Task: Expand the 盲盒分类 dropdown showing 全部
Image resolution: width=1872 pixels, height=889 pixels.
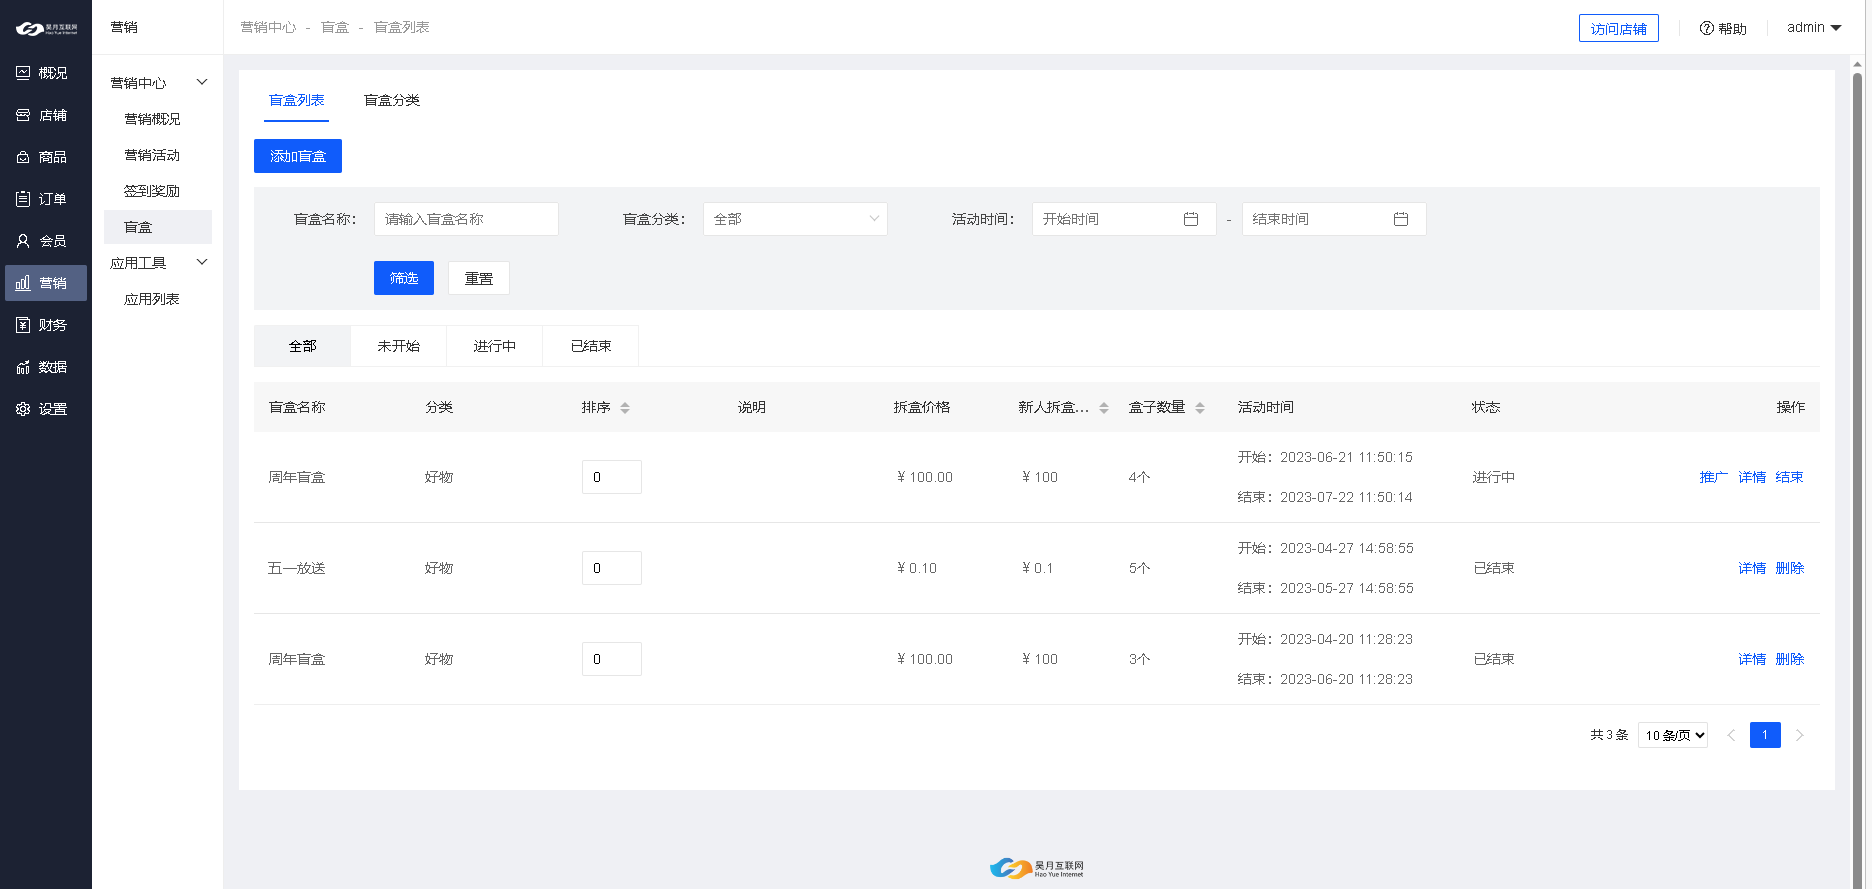Action: click(x=795, y=219)
